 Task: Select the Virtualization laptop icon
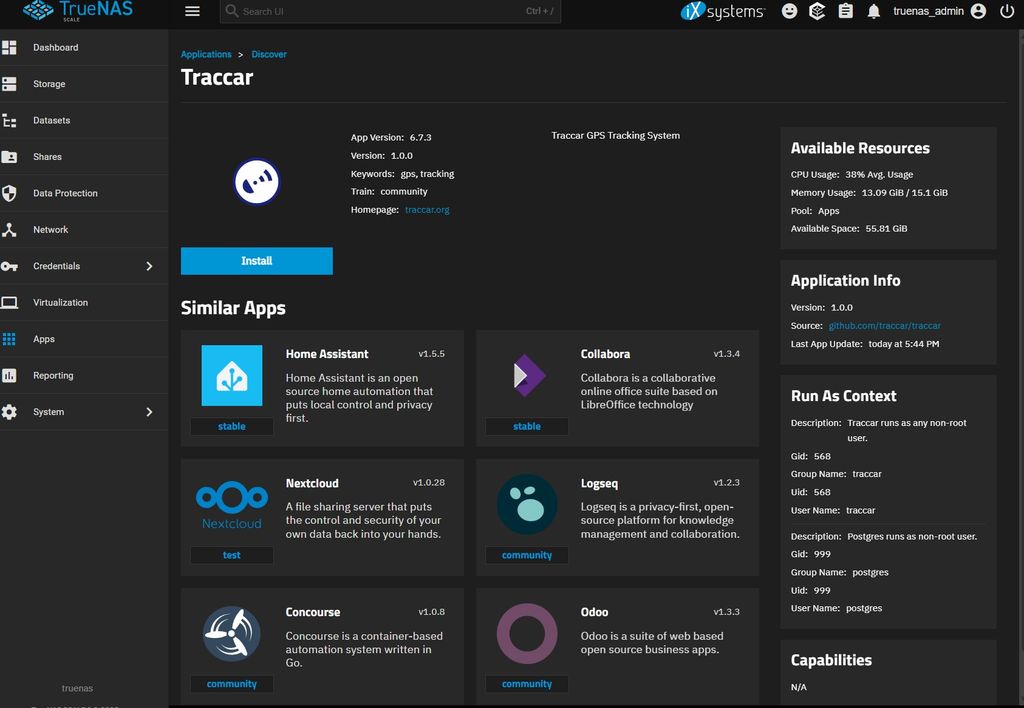click(9, 302)
